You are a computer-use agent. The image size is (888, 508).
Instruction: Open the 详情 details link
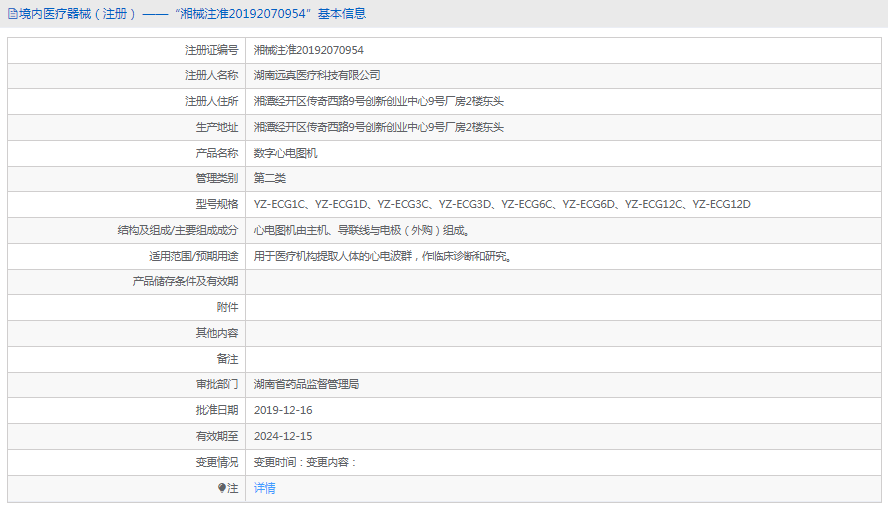[264, 488]
